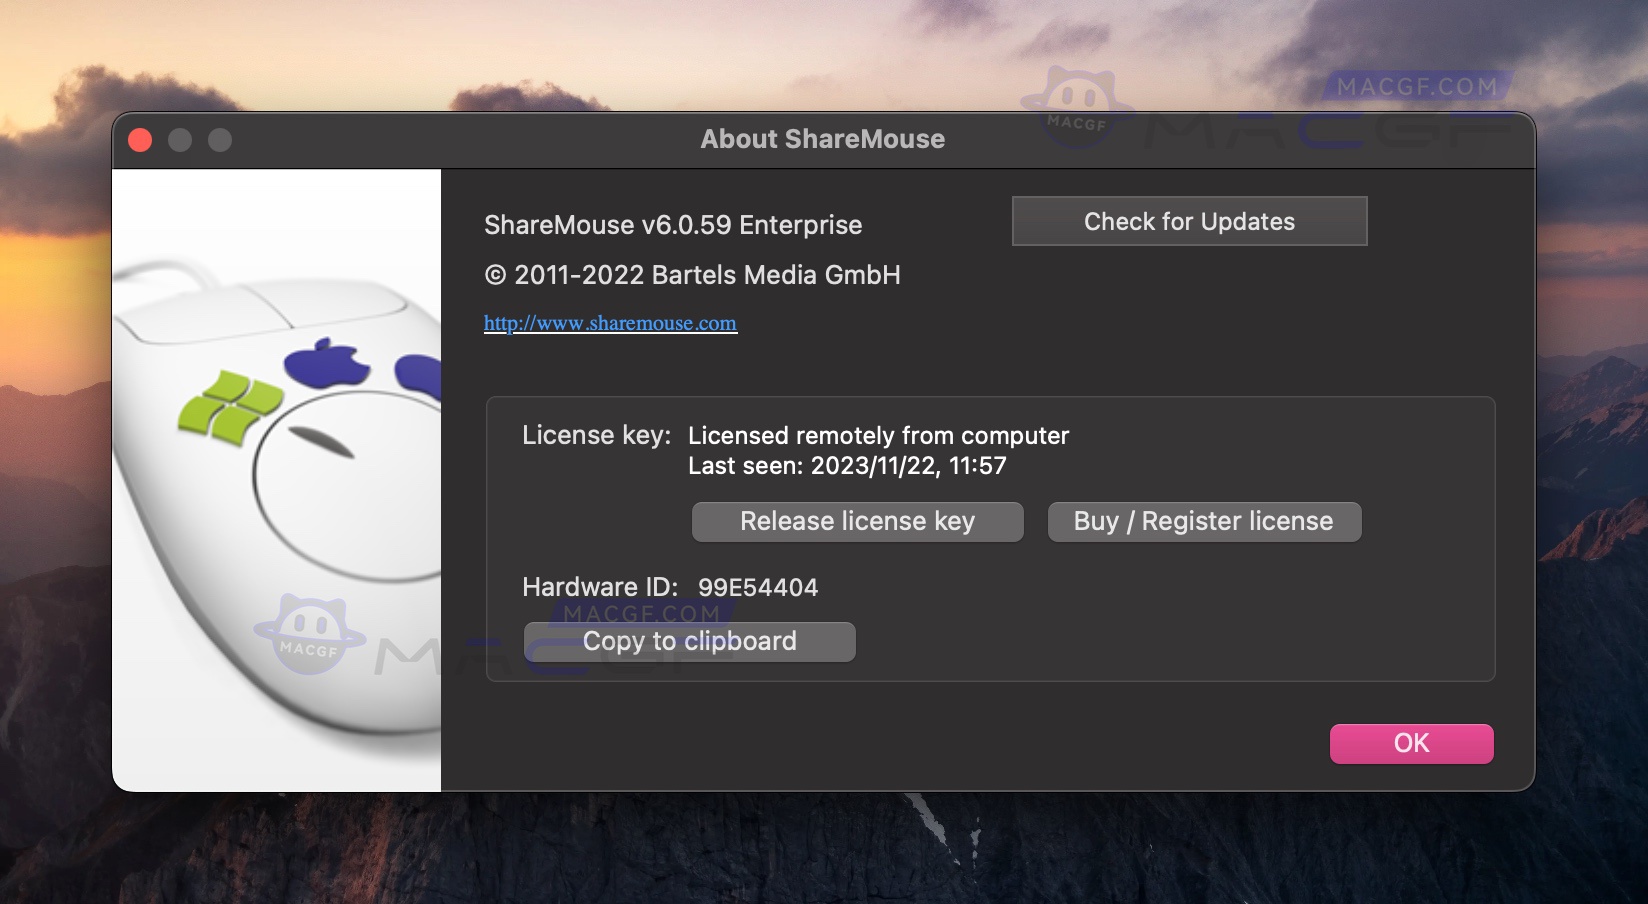The width and height of the screenshot is (1648, 904).
Task: Click the License key status text
Action: point(877,435)
